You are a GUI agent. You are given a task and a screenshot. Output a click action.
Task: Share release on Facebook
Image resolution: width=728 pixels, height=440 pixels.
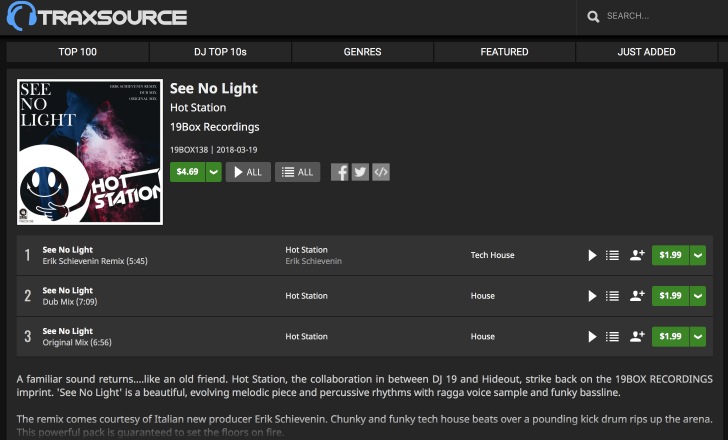coord(339,172)
